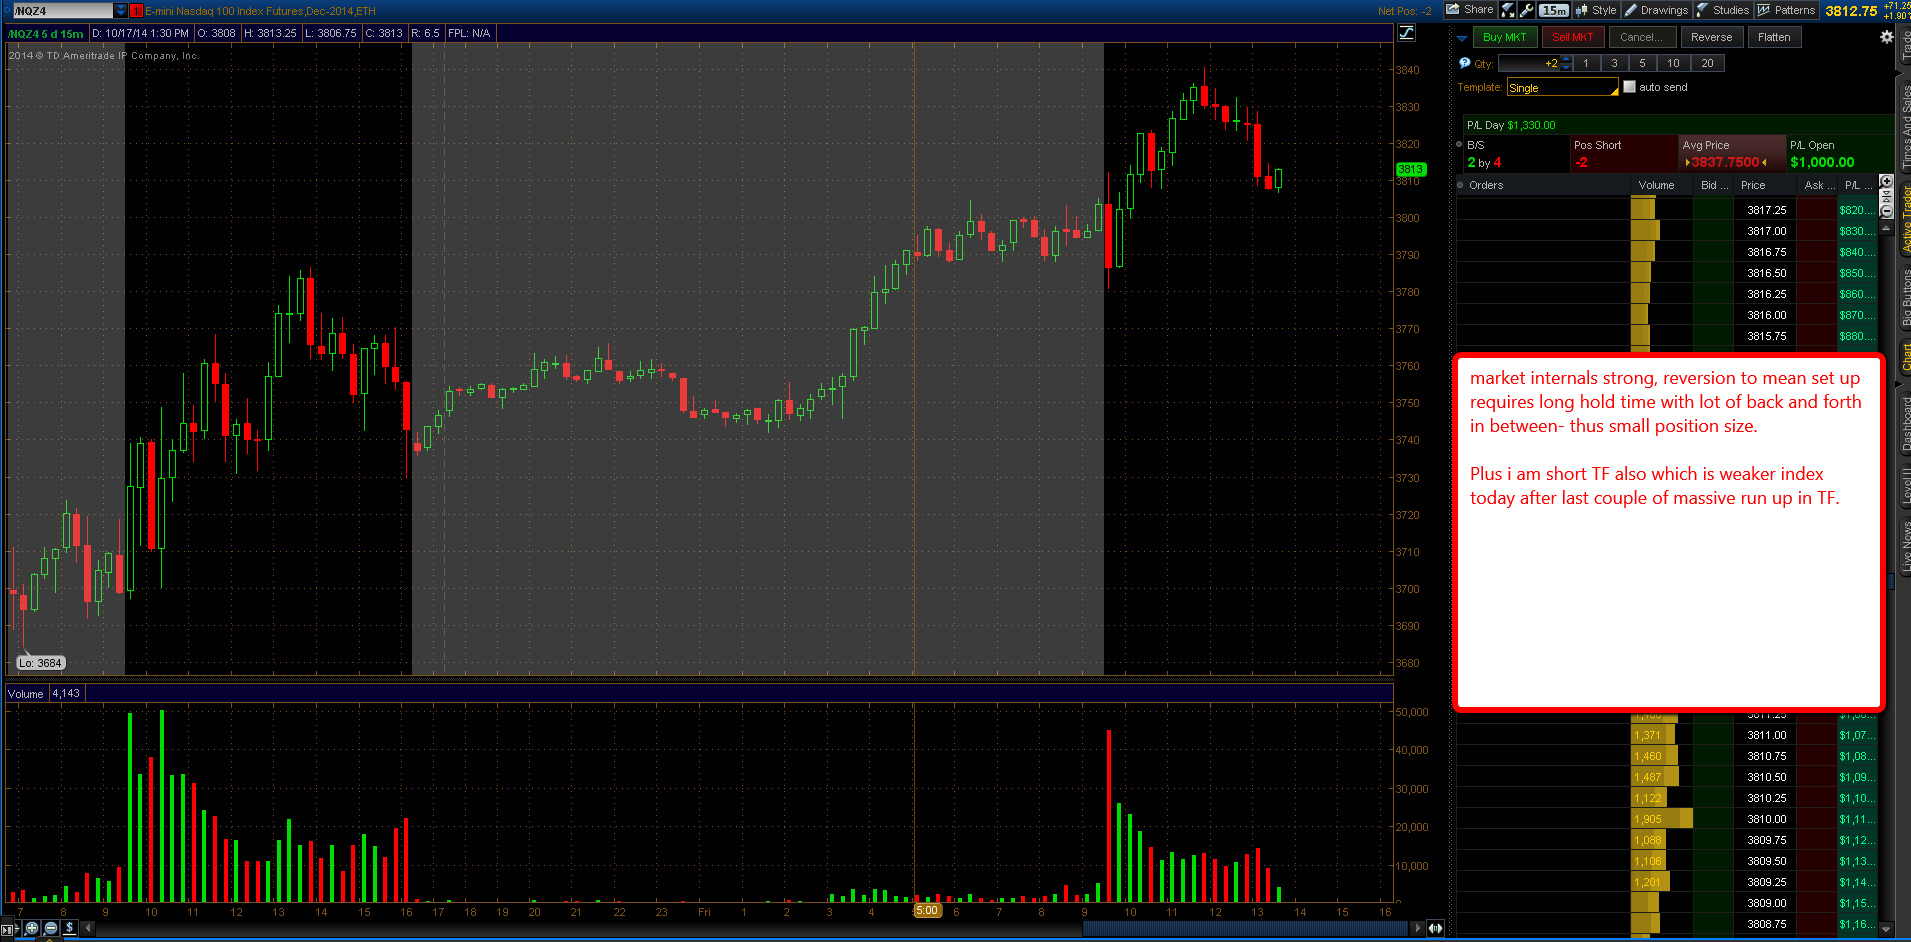This screenshot has width=1911, height=942.
Task: Open the symbol selector dropdown arrow
Action: pos(121,11)
